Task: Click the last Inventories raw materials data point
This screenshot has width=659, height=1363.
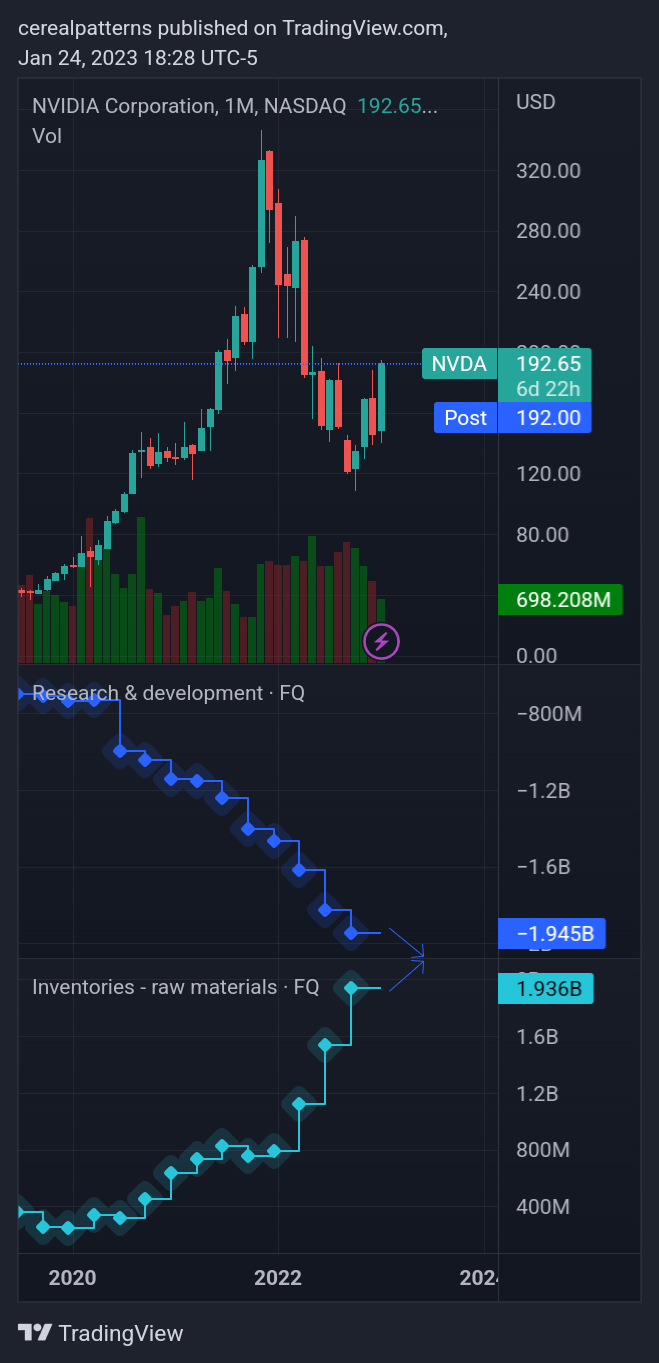Action: pos(351,988)
